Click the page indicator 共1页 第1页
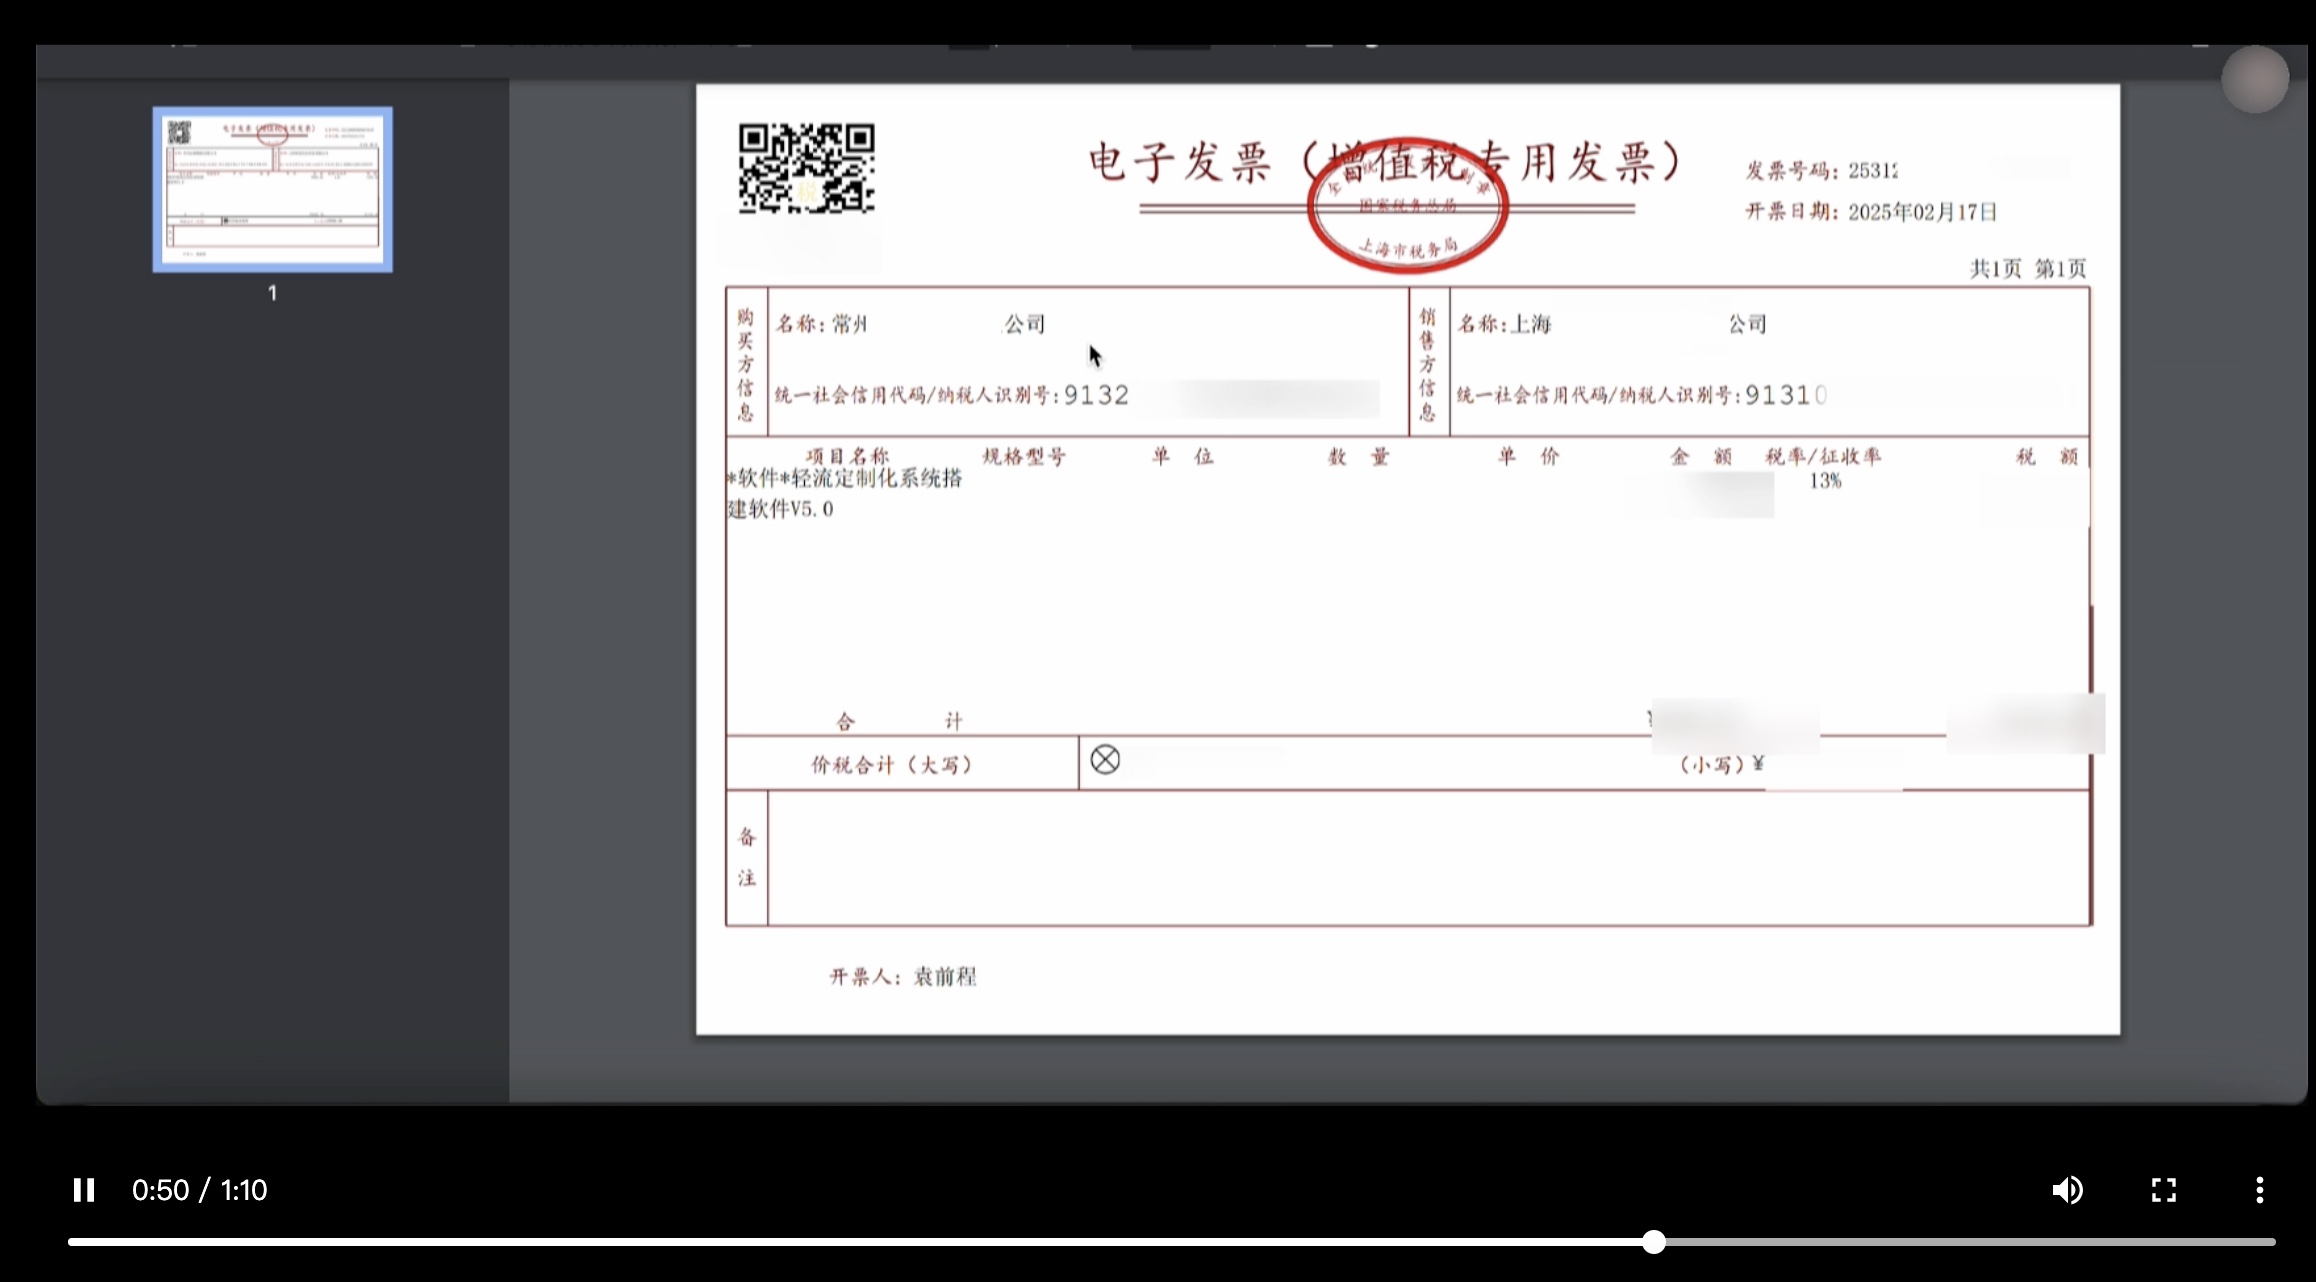The image size is (2316, 1282). [2028, 268]
